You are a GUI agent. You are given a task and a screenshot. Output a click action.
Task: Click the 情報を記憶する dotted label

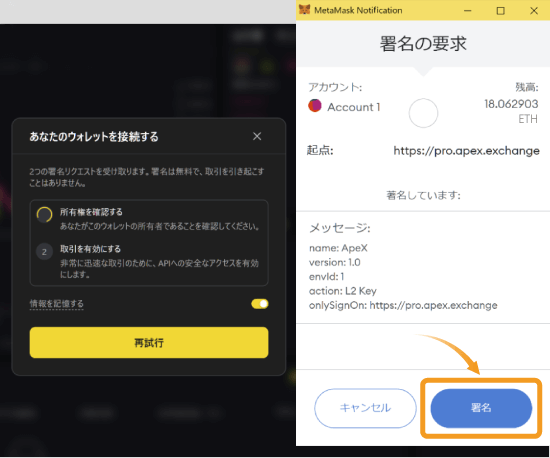point(56,304)
